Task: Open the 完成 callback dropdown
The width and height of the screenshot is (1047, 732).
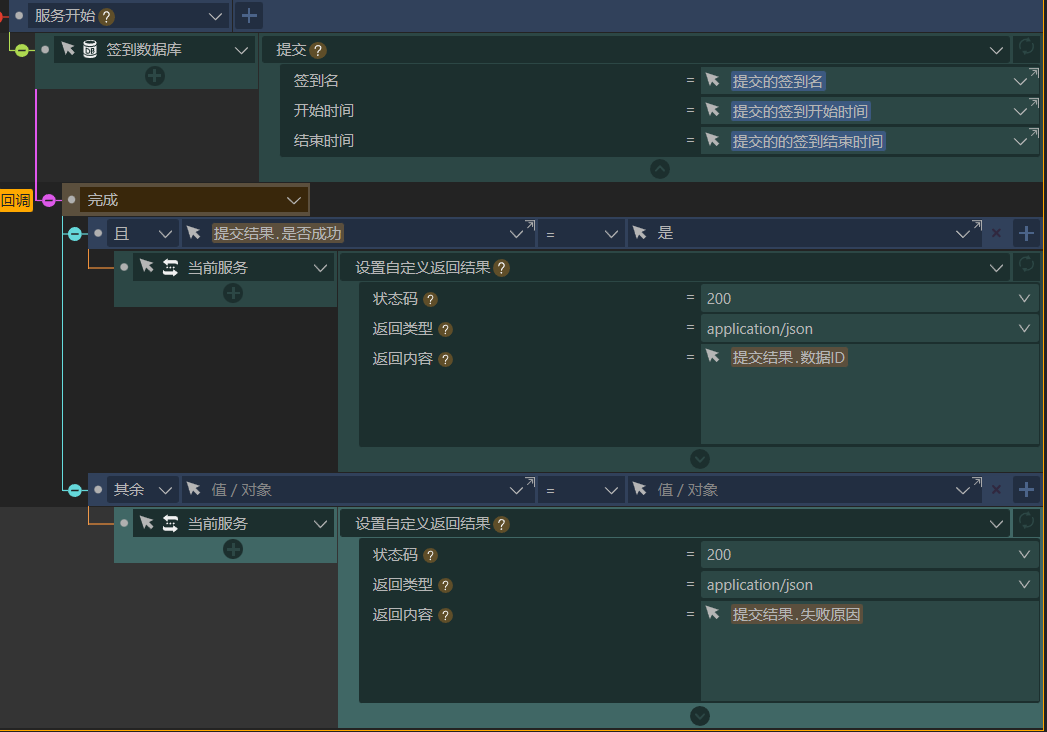Action: pos(294,200)
